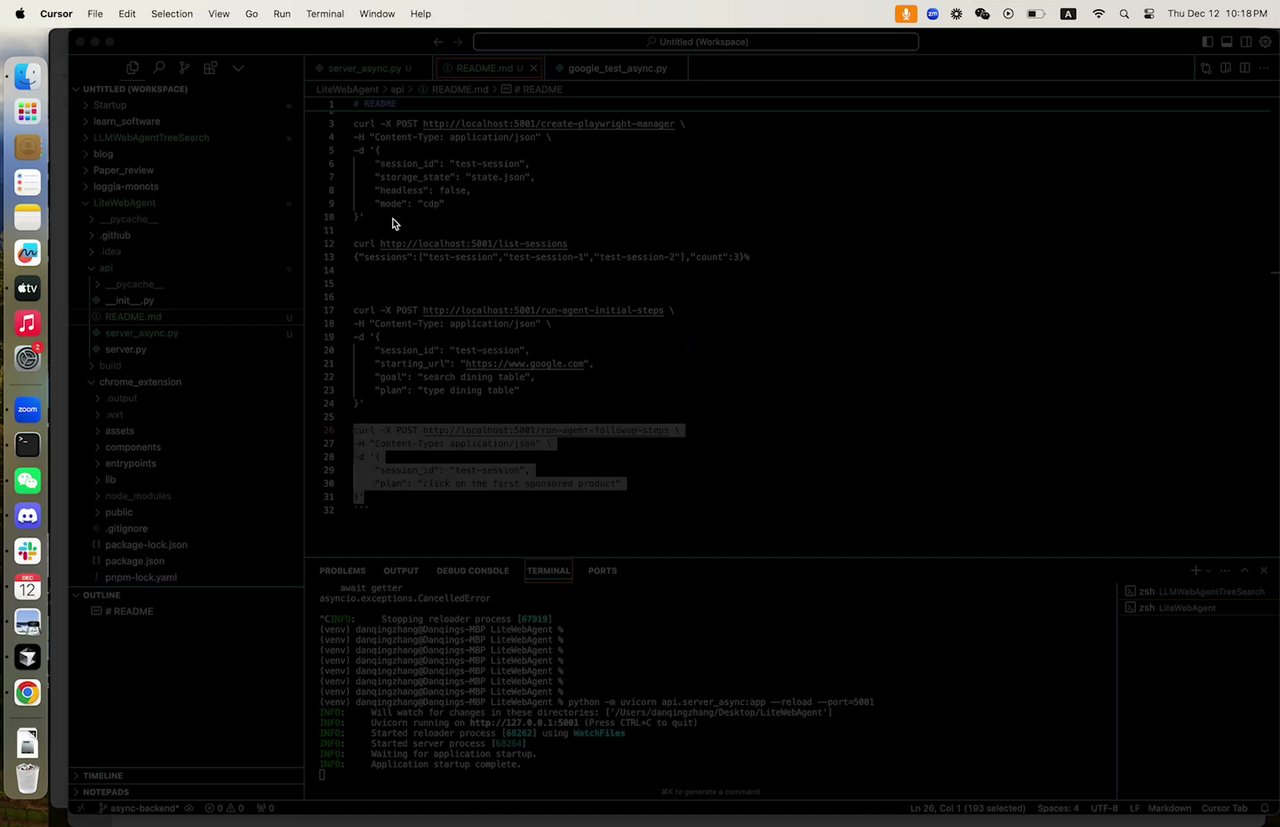Open the Search view icon
Viewport: 1280px width, 827px height.
(x=158, y=68)
